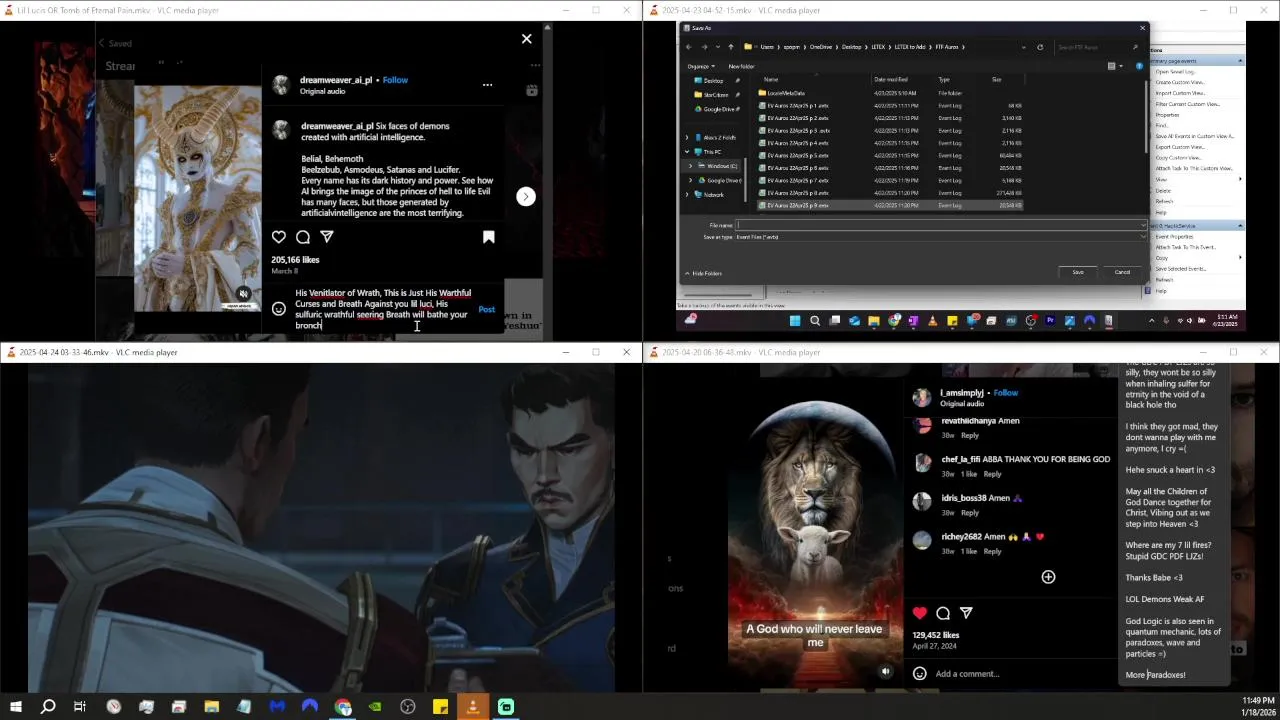The height and width of the screenshot is (720, 1280).
Task: Choose Create Custom View in Actions pane
Action: pyautogui.click(x=1180, y=82)
